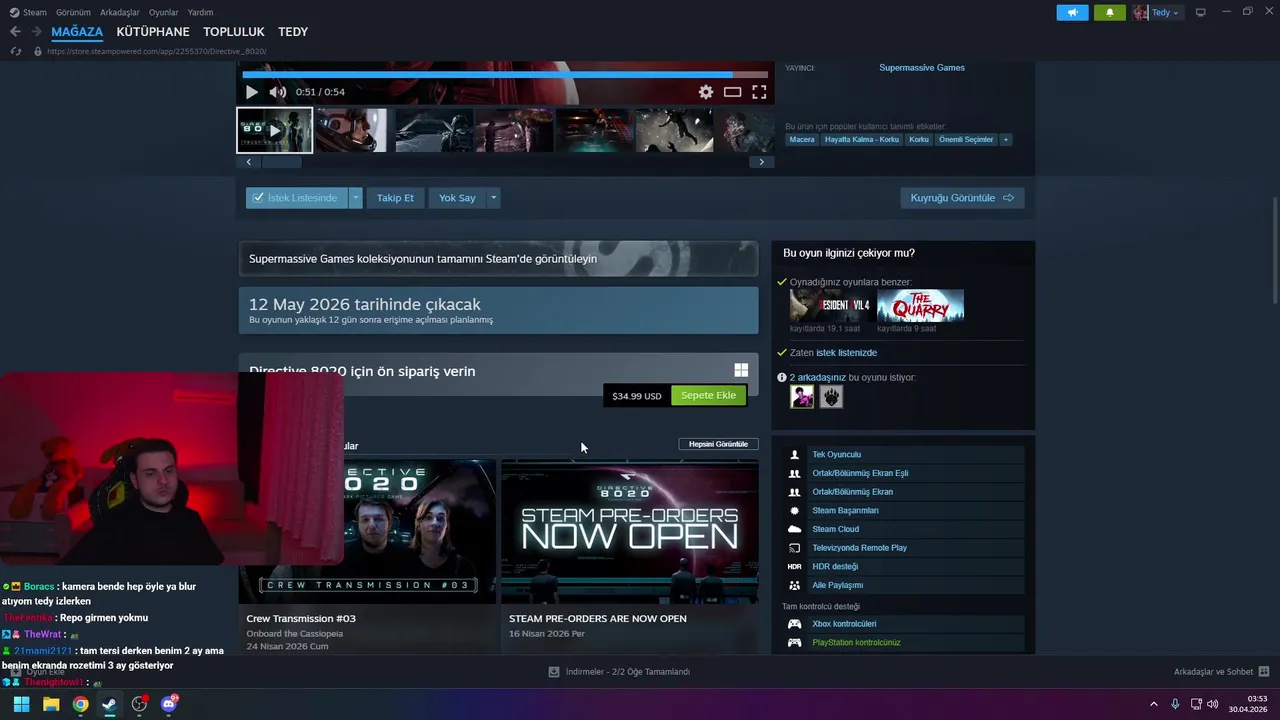This screenshot has width=1280, height=720.
Task: Open The Quarry similar game thumbnail
Action: tap(920, 306)
